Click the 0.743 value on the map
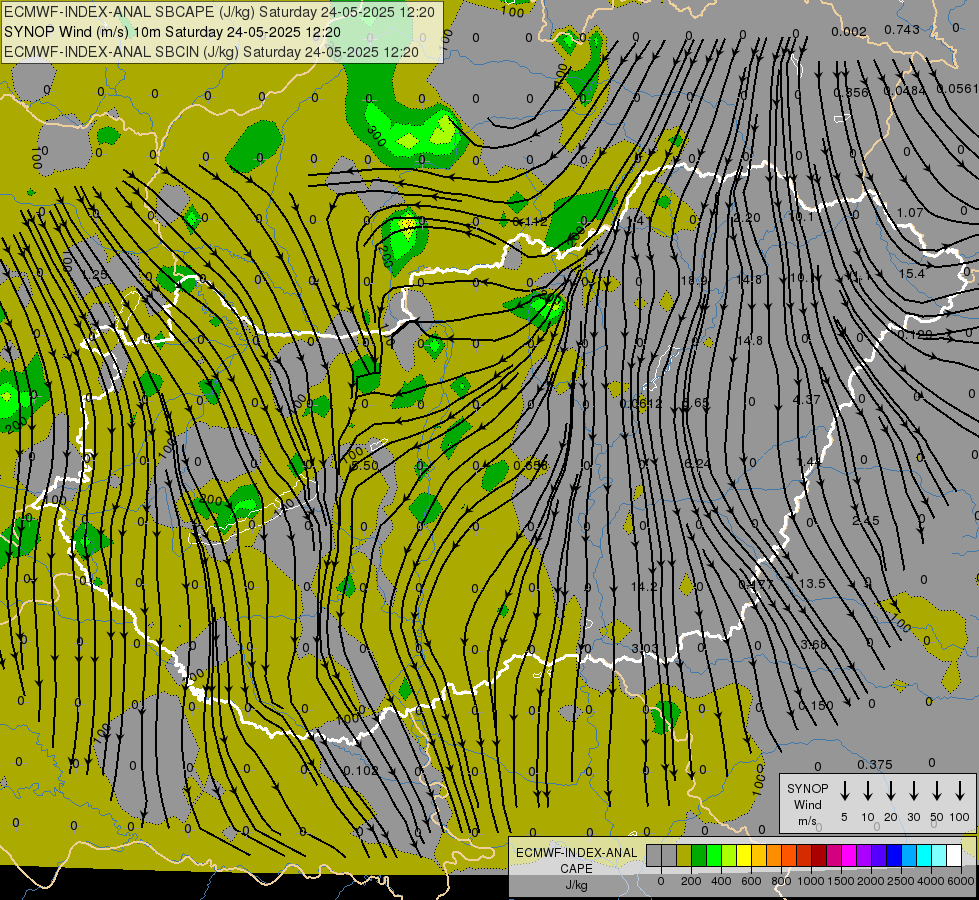 [902, 29]
